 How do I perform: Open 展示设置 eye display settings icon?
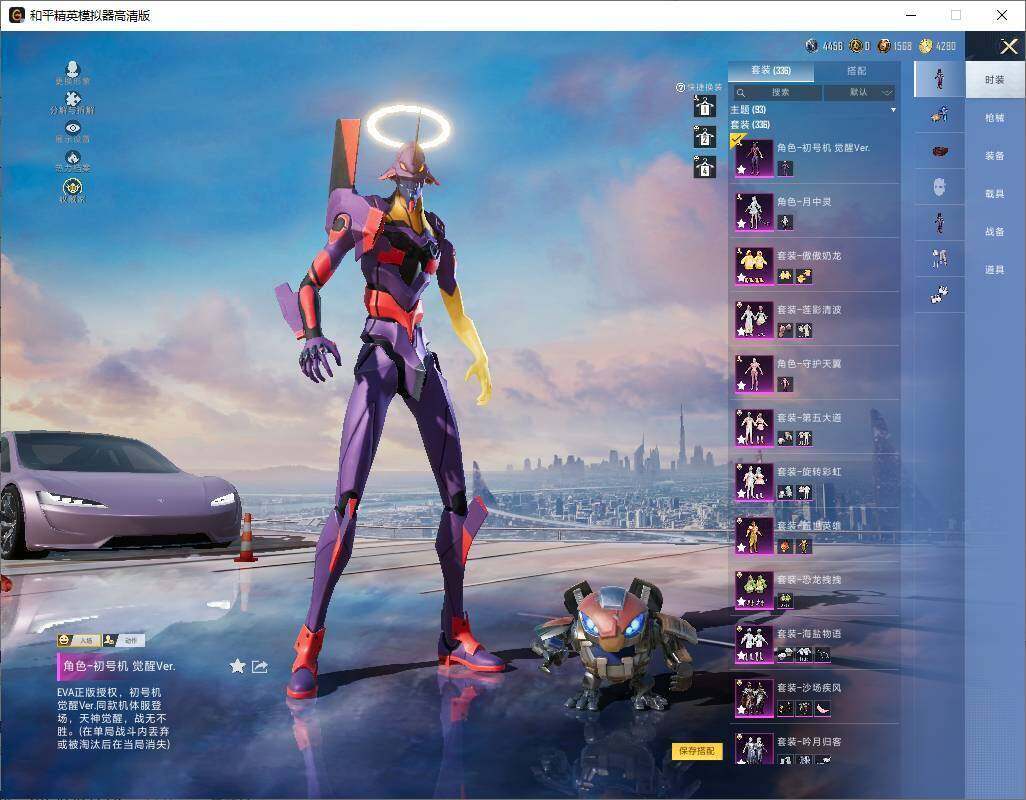coord(73,128)
